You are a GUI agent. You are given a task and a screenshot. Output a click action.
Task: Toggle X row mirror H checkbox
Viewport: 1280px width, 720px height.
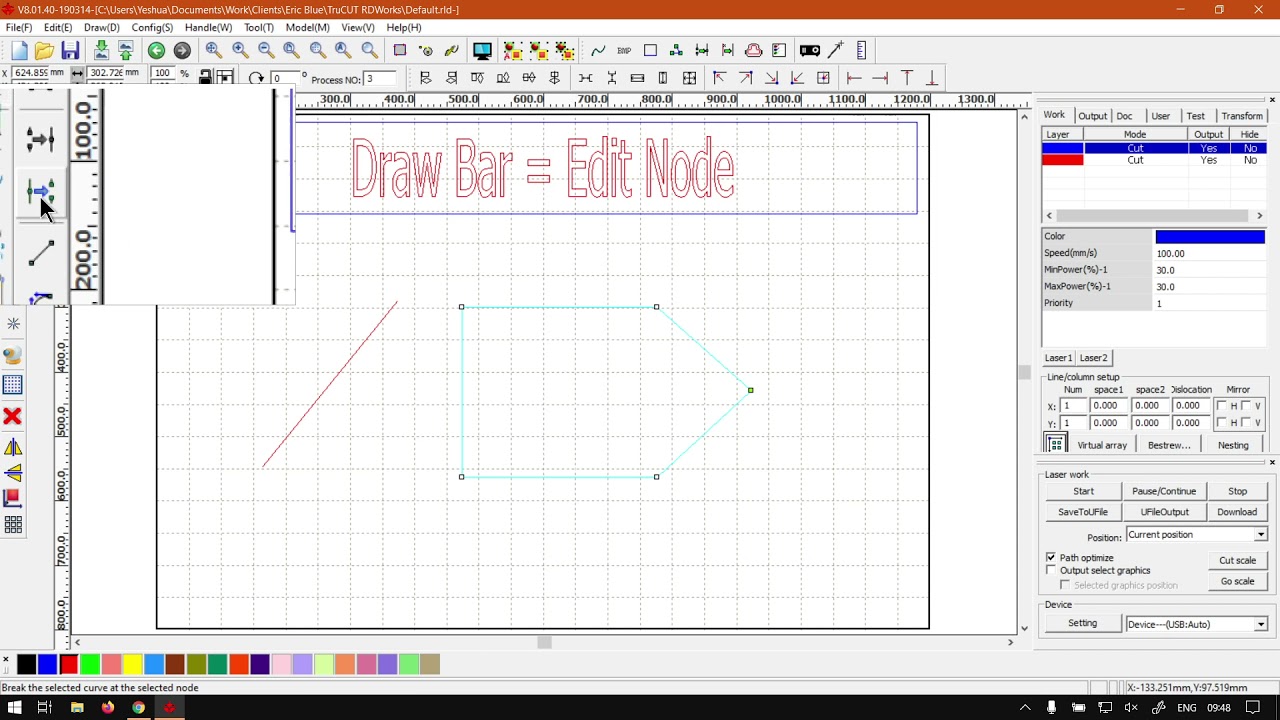point(1222,406)
